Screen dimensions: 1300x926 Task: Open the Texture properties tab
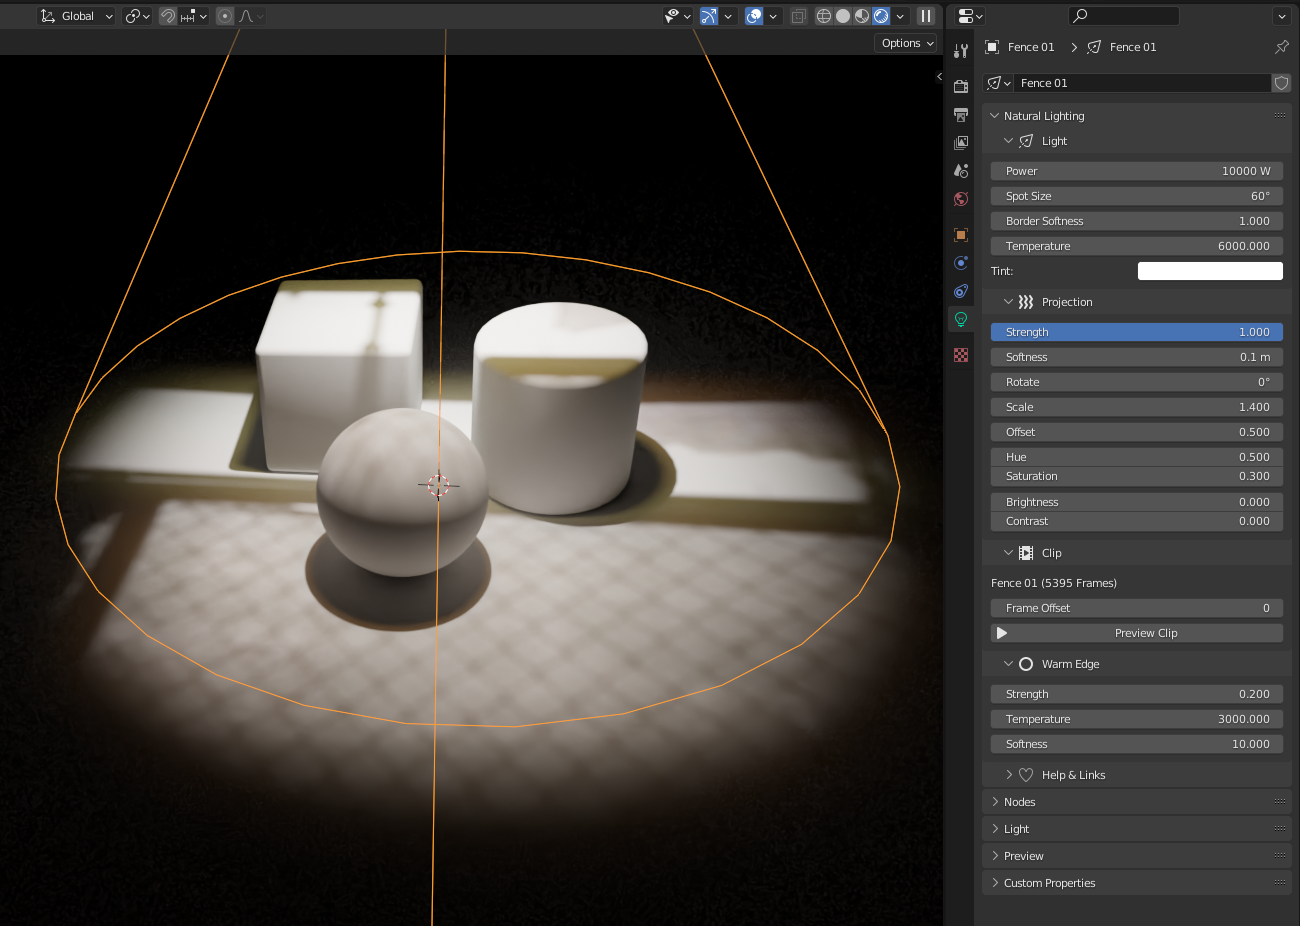coord(961,355)
